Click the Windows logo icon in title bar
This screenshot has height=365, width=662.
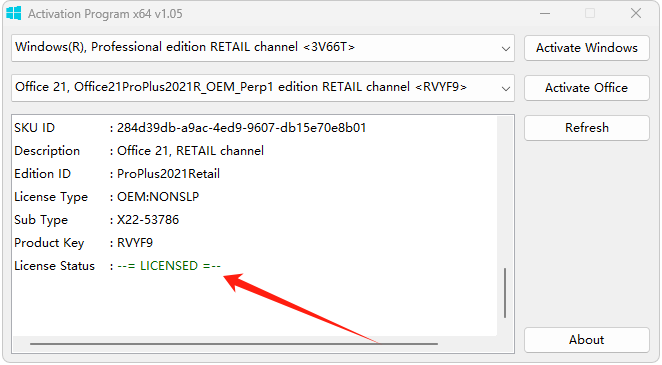pyautogui.click(x=14, y=13)
